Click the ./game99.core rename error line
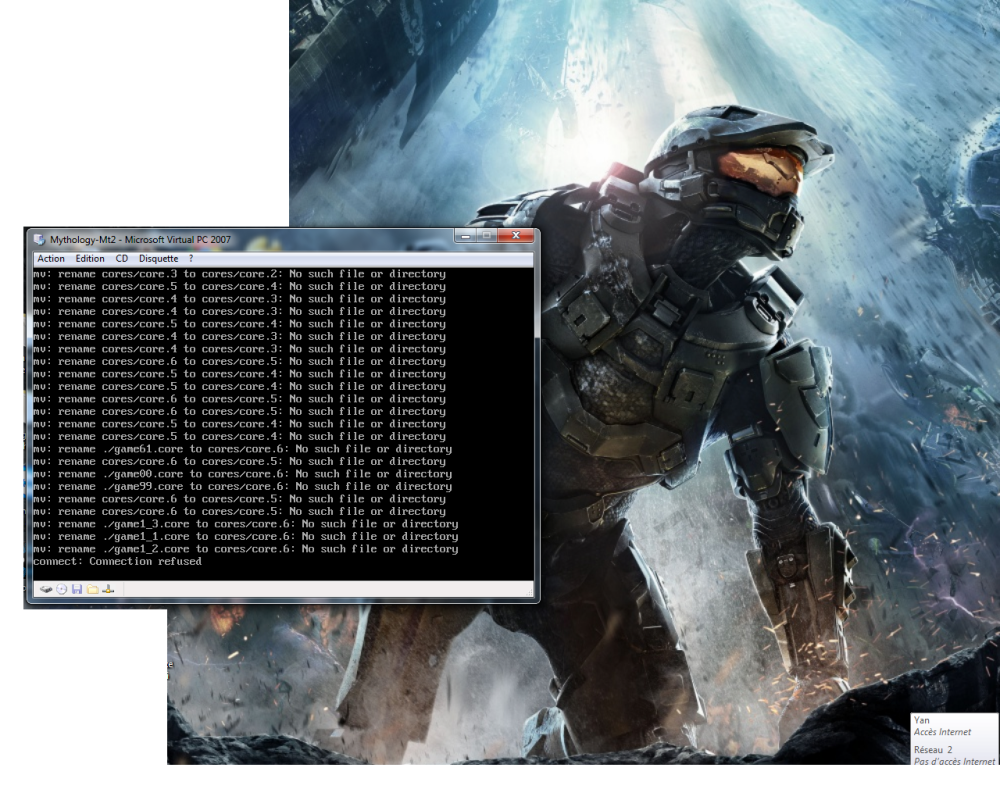1000x800 pixels. coord(242,487)
